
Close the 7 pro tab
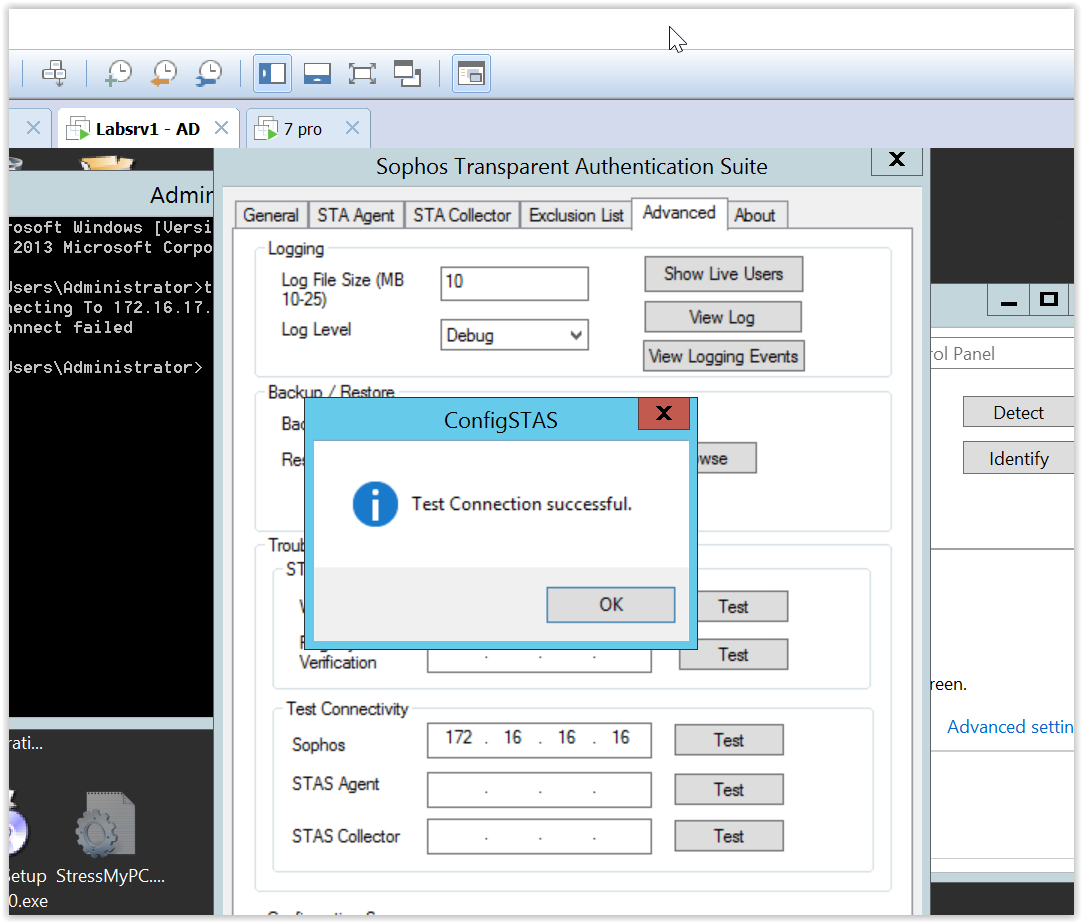(353, 128)
